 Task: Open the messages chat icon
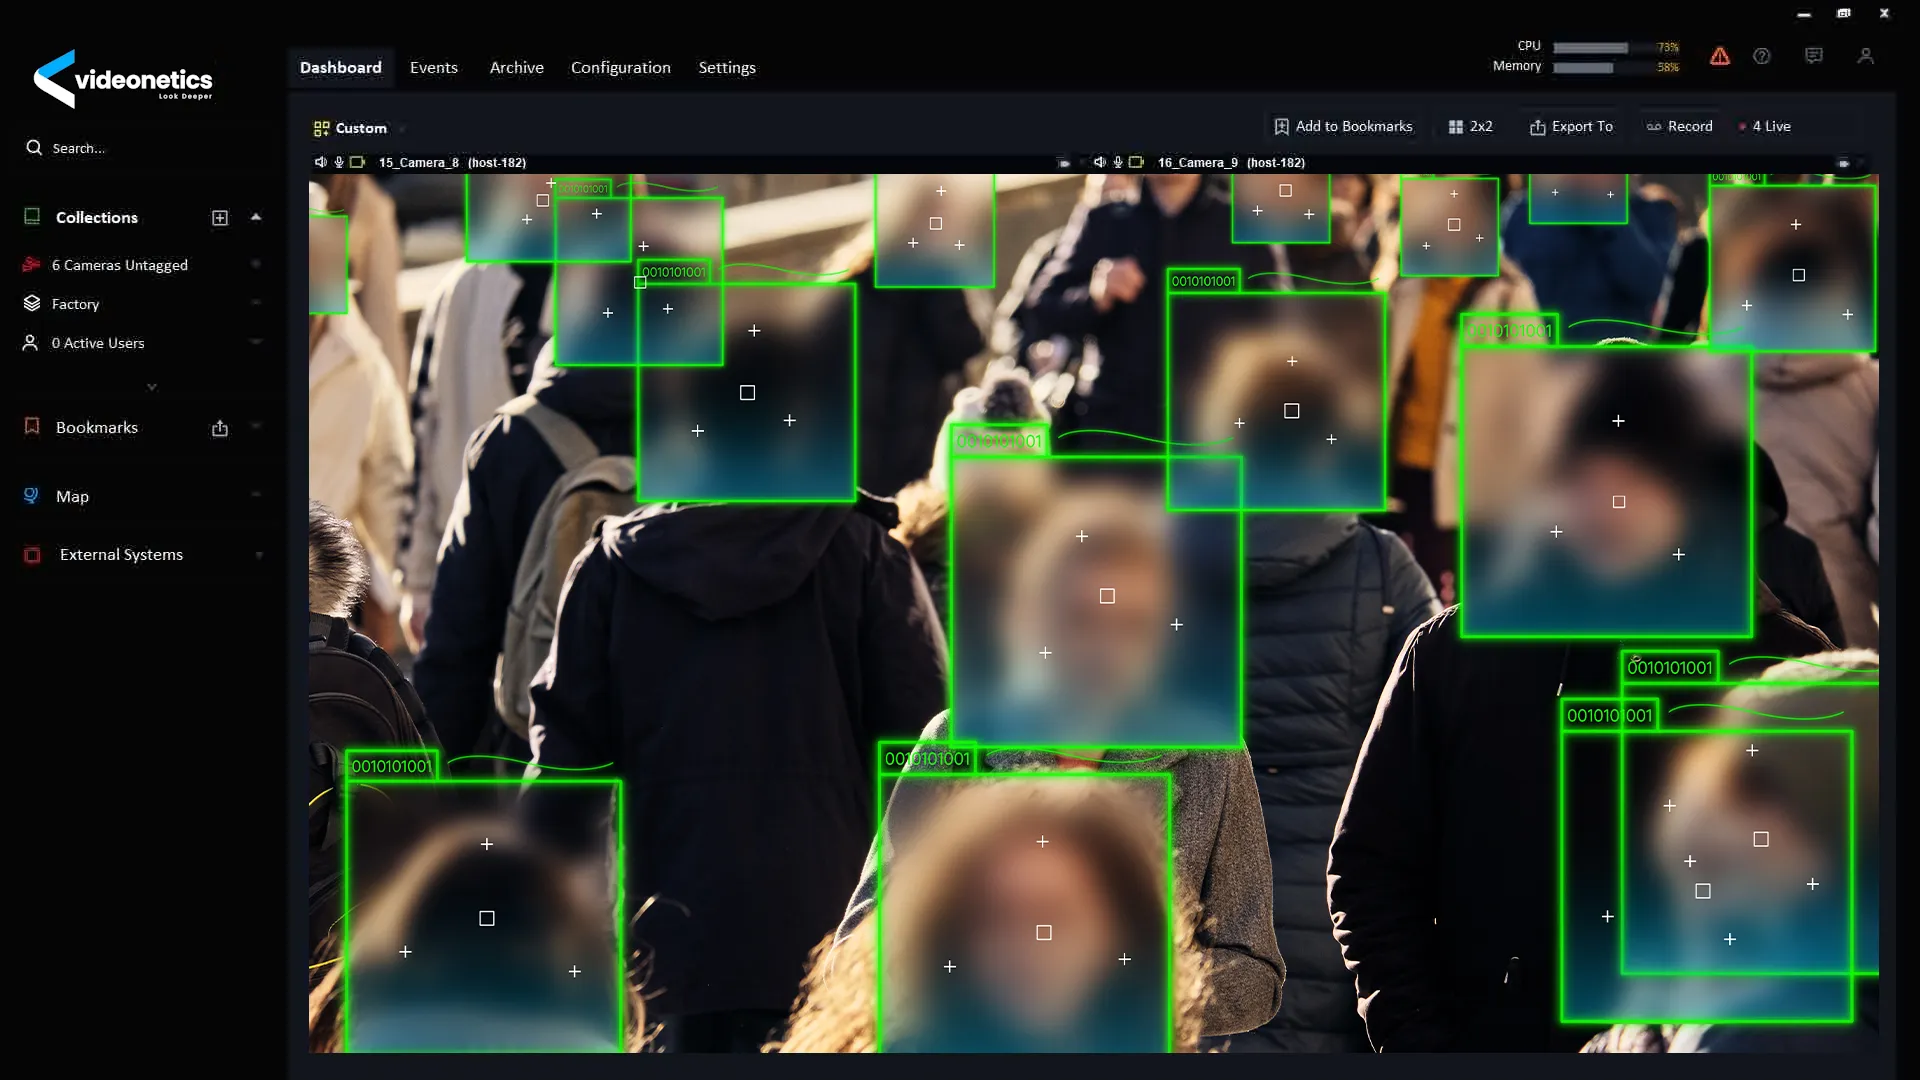(1814, 56)
